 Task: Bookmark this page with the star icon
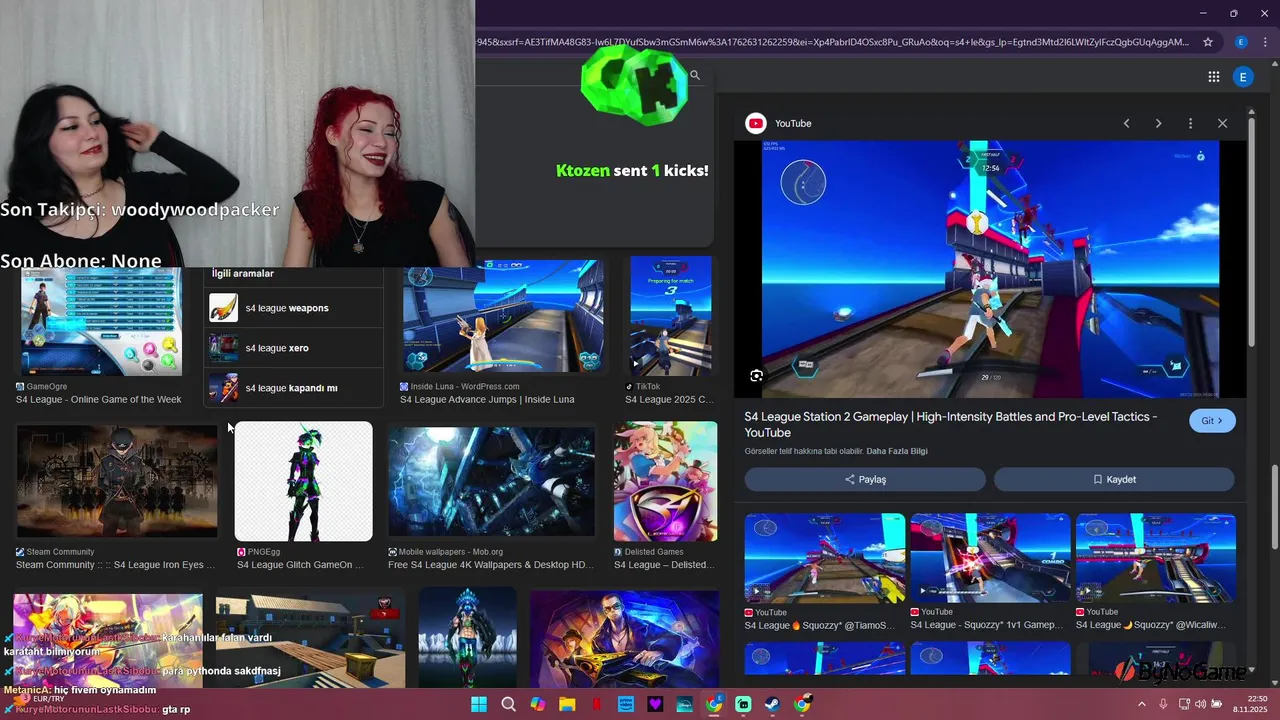1208,42
